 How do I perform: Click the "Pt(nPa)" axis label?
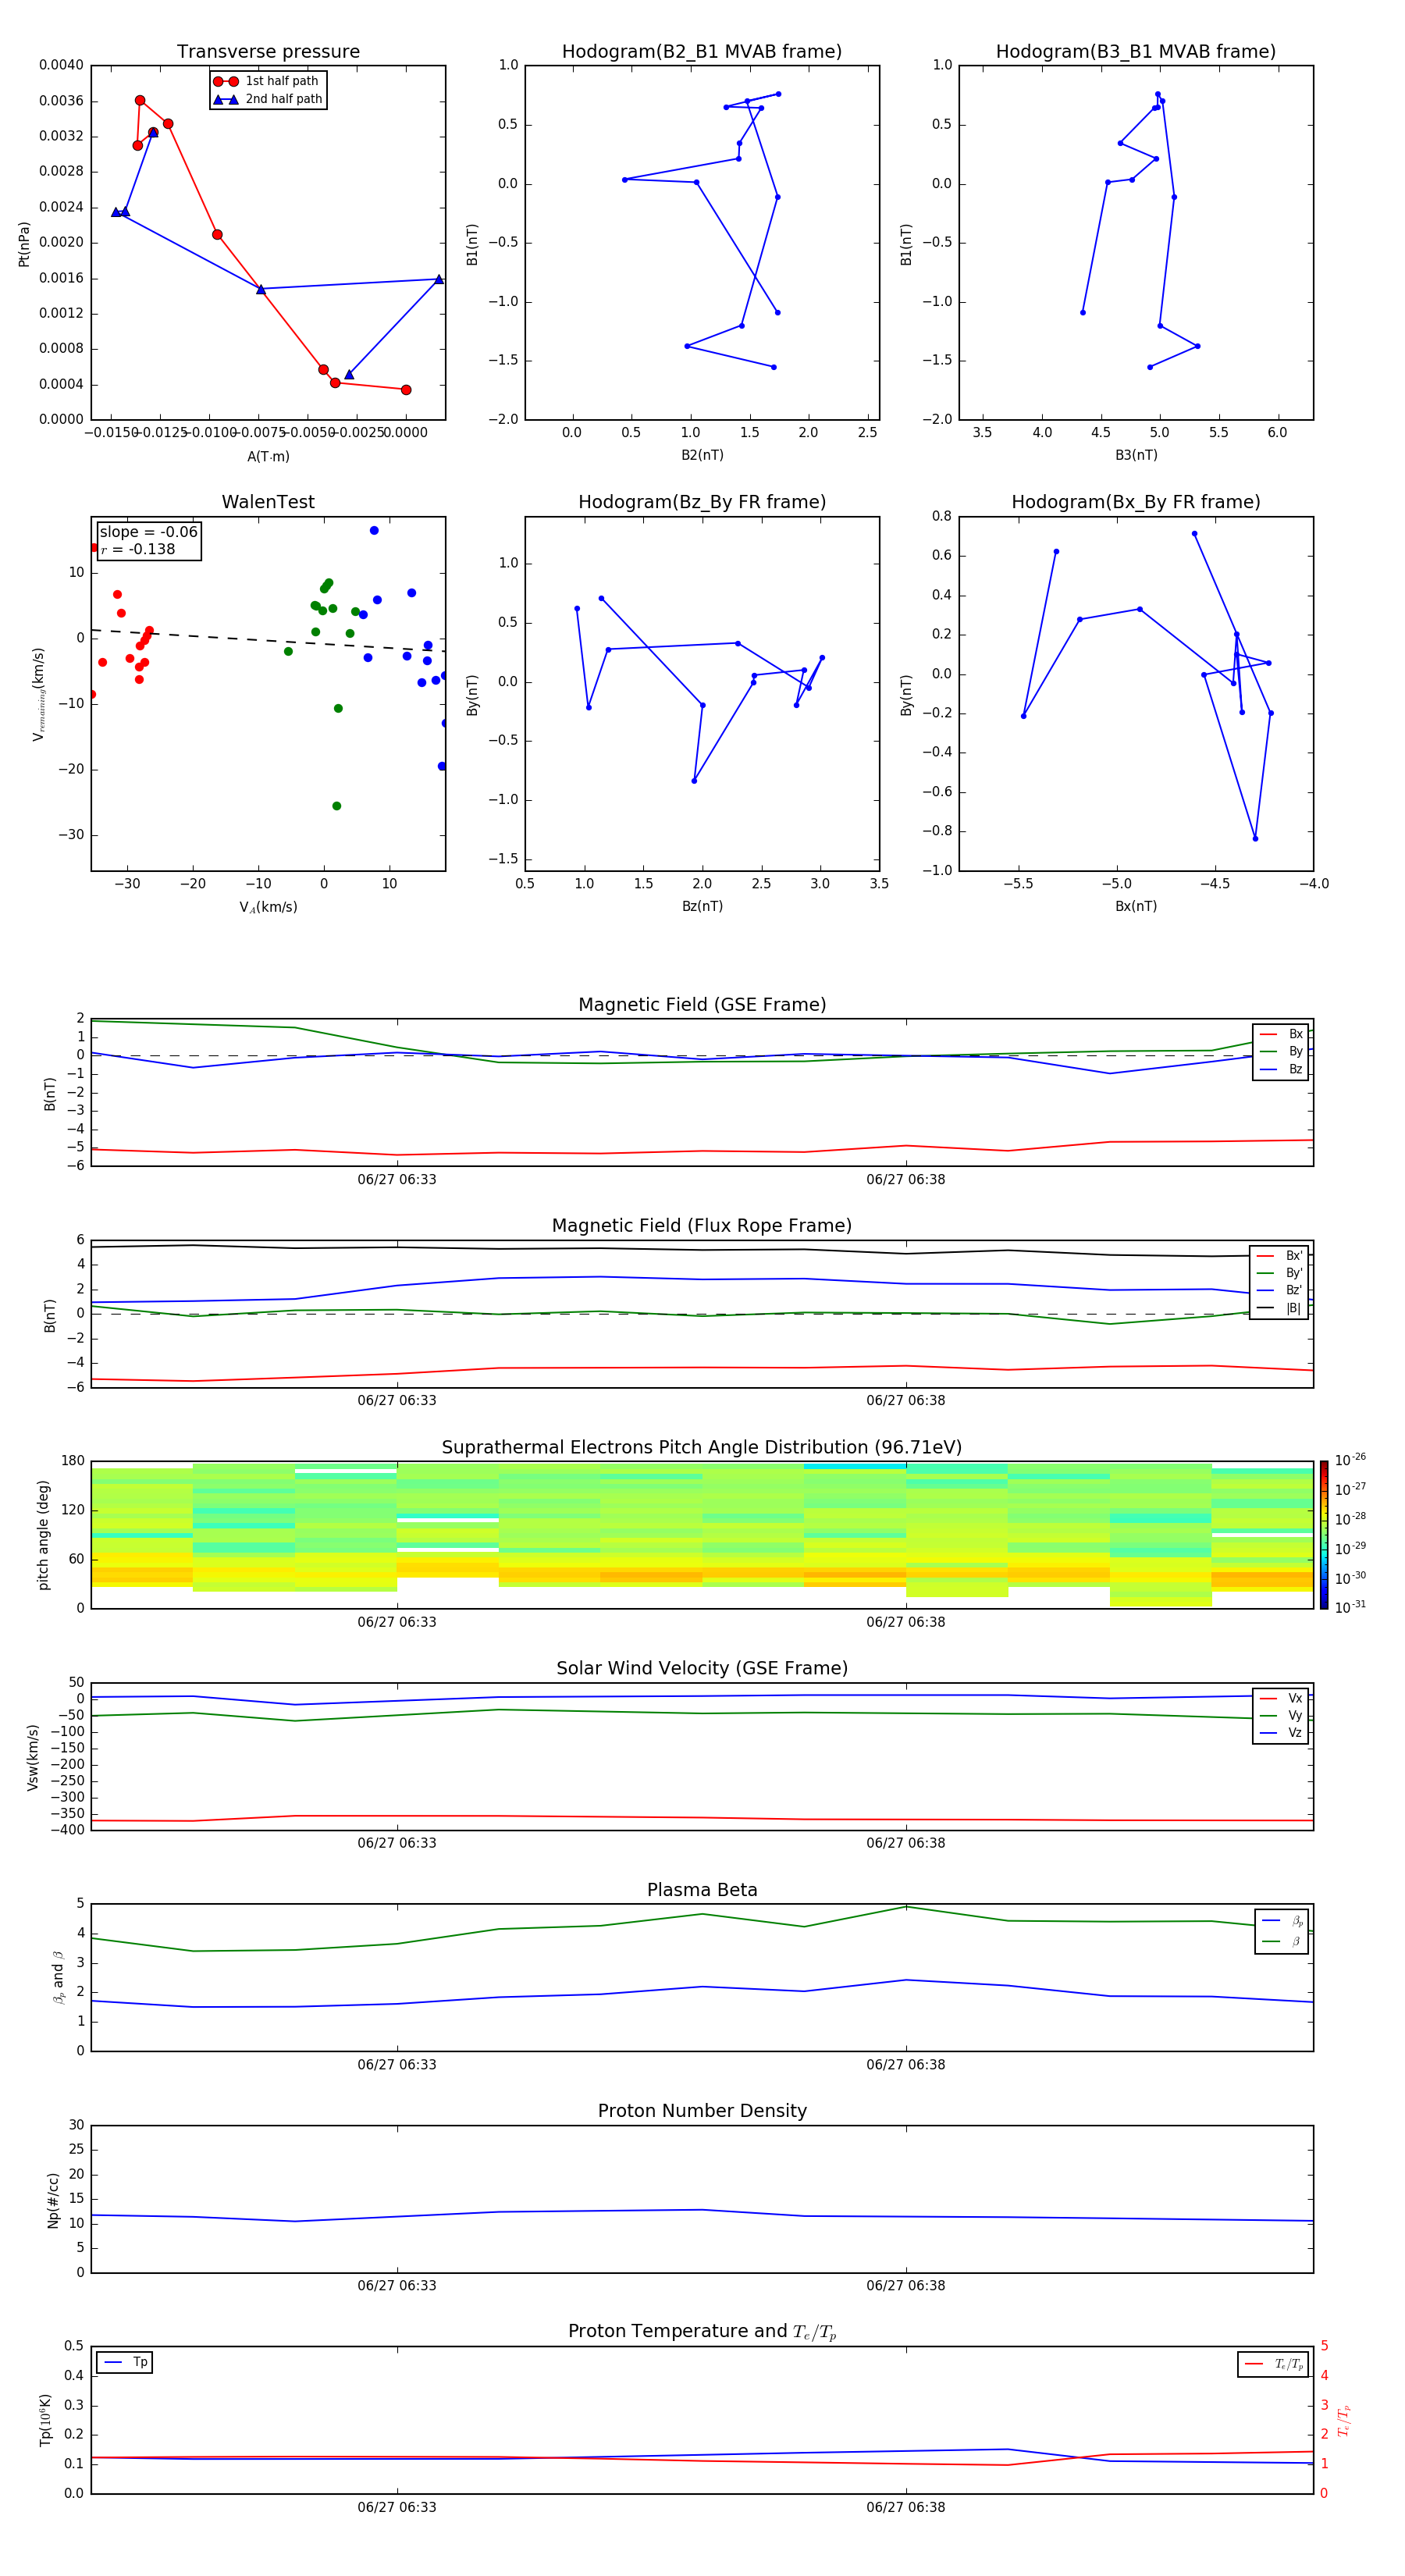(24, 244)
